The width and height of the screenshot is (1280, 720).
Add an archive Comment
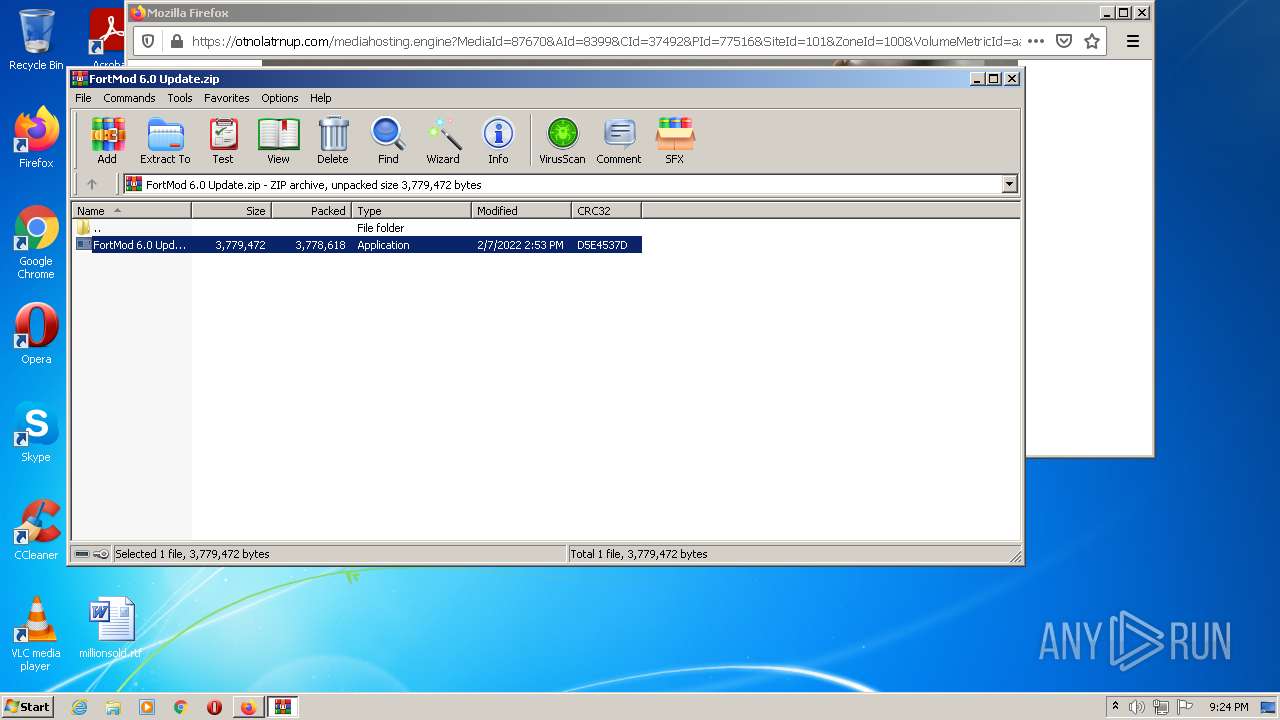pyautogui.click(x=619, y=140)
